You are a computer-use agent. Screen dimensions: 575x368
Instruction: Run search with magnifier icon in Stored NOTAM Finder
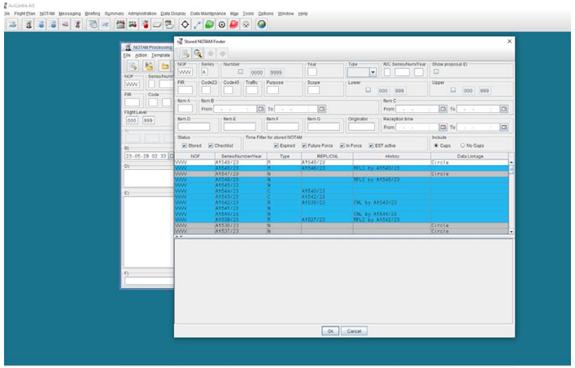coord(198,54)
